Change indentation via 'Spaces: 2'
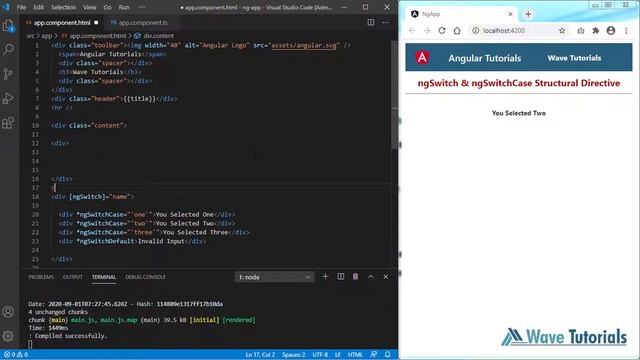The width and height of the screenshot is (640, 360). [x=294, y=355]
